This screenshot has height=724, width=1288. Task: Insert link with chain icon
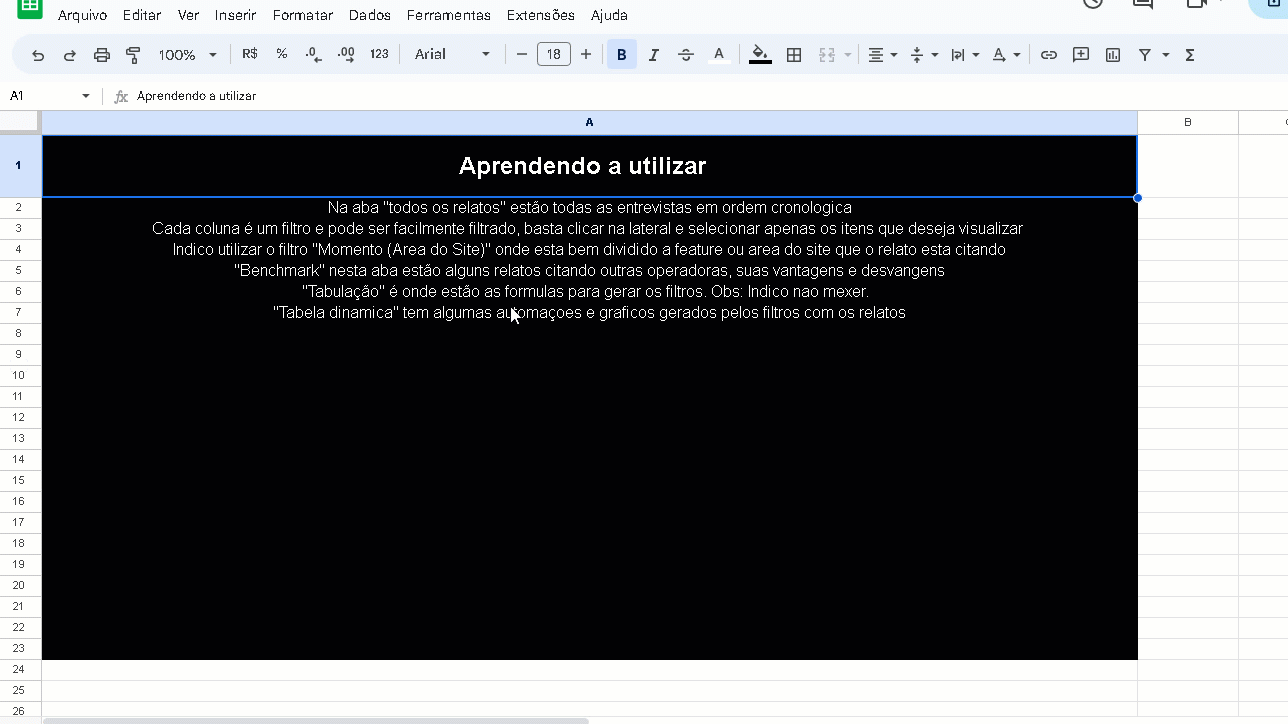[x=1048, y=55]
